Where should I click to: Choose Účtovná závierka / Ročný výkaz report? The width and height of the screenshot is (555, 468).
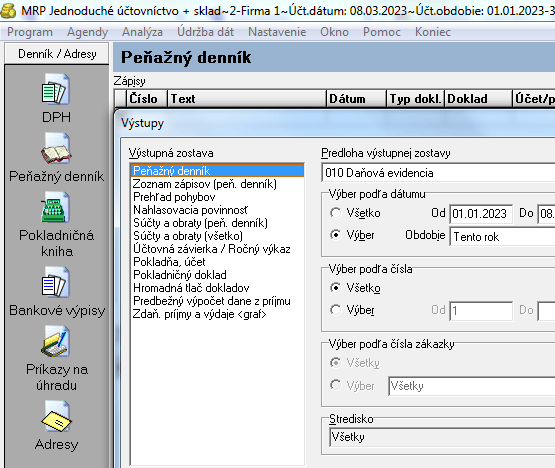coord(212,249)
